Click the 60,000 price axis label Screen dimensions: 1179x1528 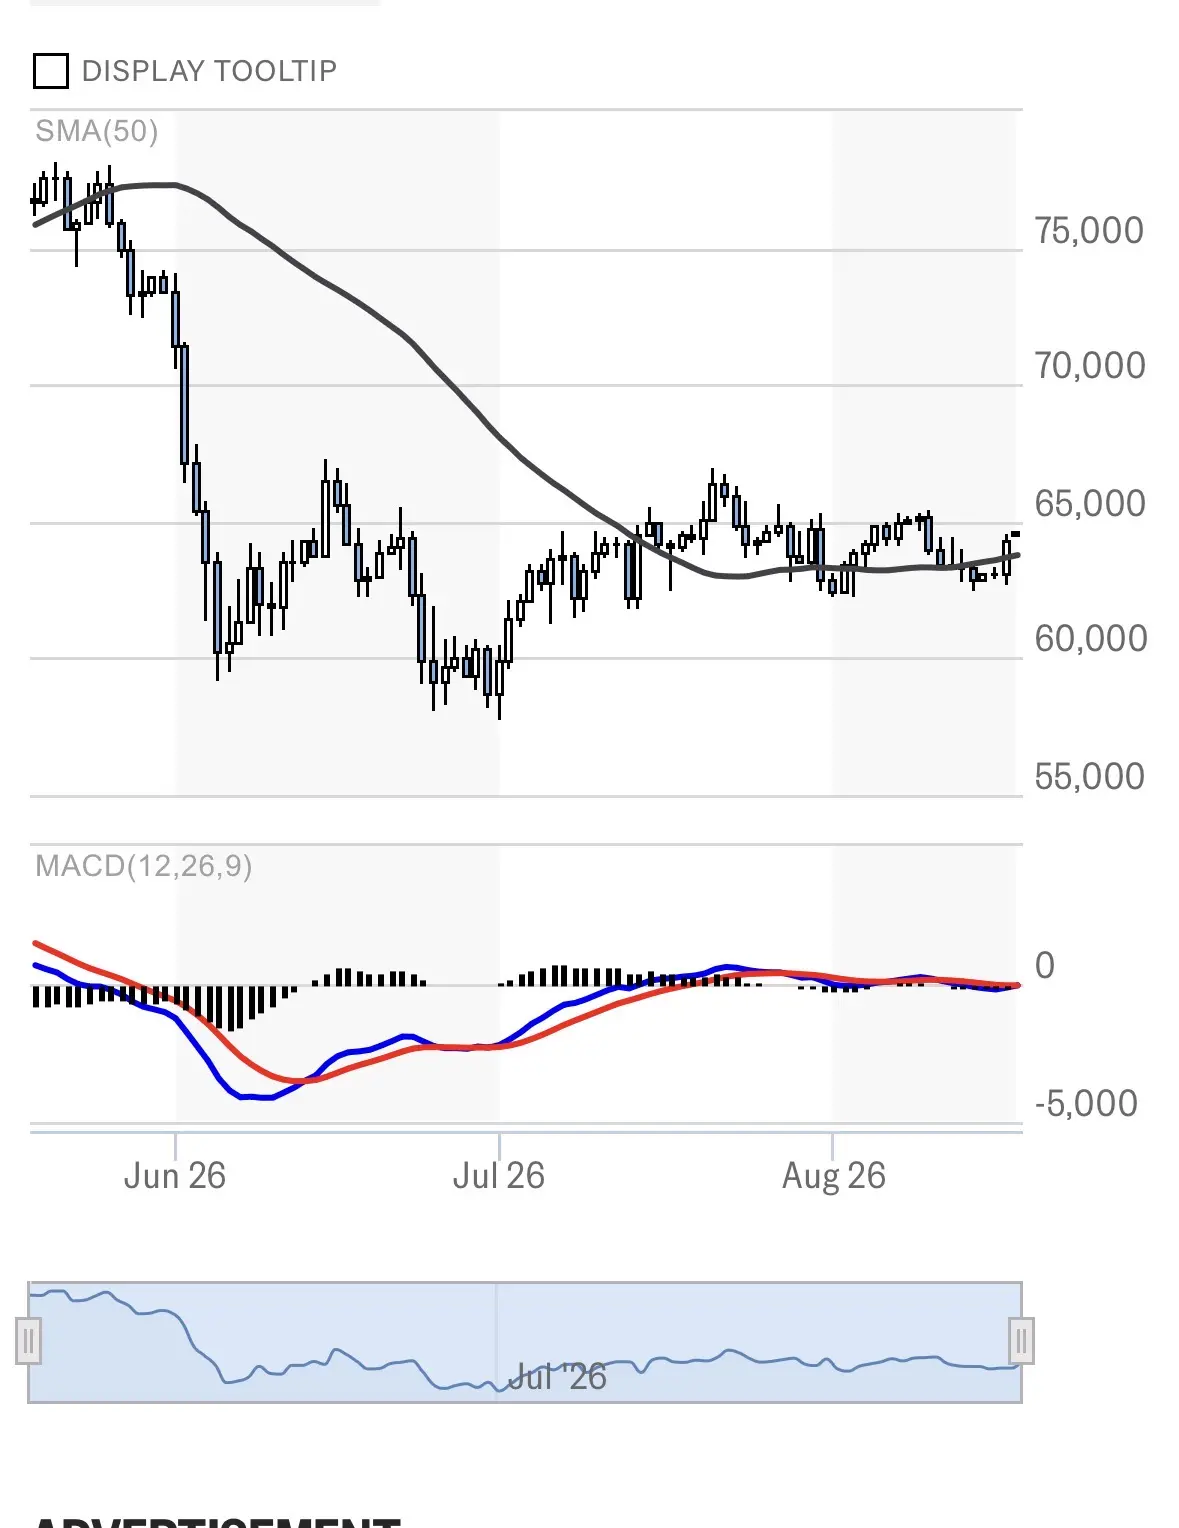pyautogui.click(x=1091, y=639)
